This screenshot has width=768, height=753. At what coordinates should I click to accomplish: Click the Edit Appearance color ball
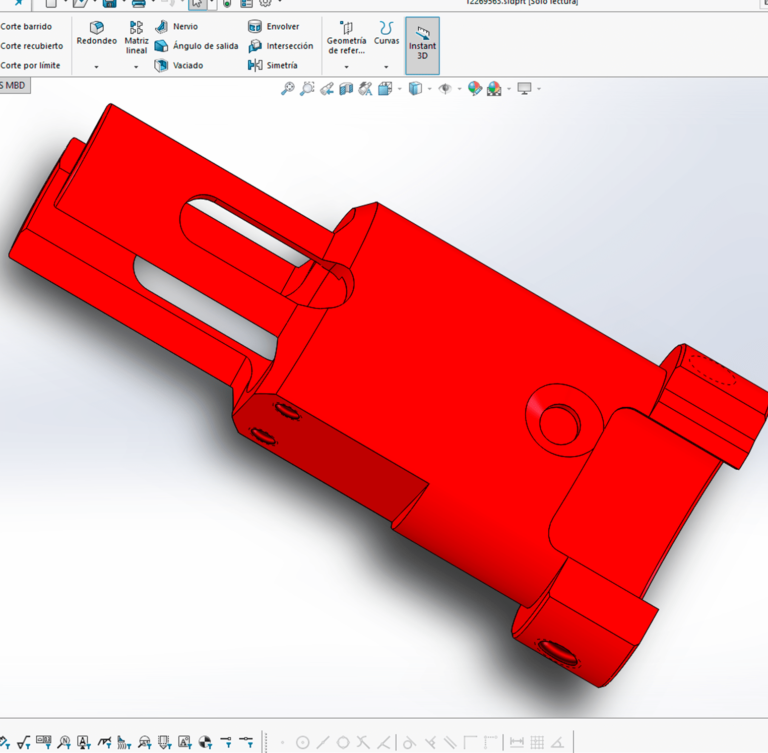tap(474, 89)
